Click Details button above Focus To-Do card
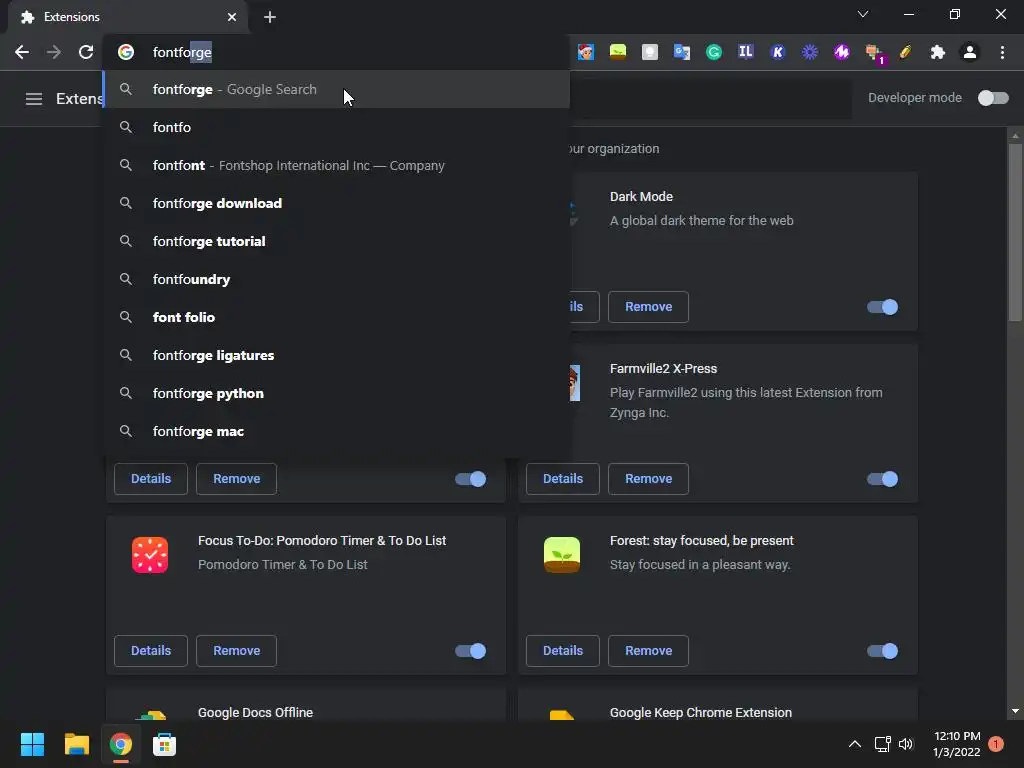The width and height of the screenshot is (1024, 768). coord(151,479)
